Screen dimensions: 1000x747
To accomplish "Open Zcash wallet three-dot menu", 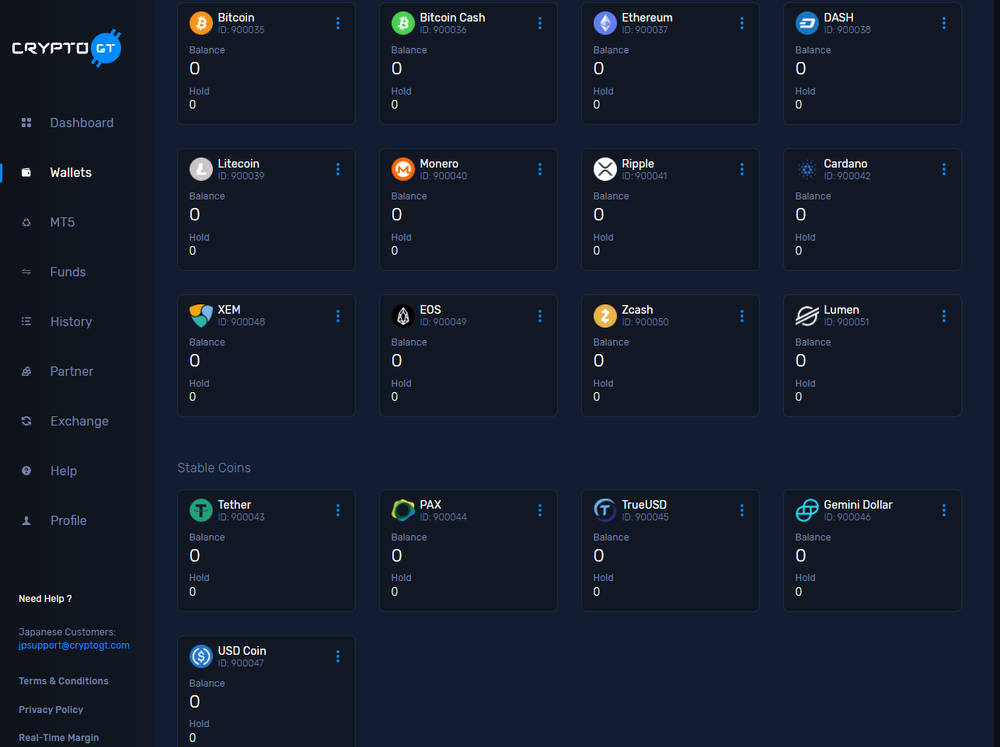I will click(742, 316).
